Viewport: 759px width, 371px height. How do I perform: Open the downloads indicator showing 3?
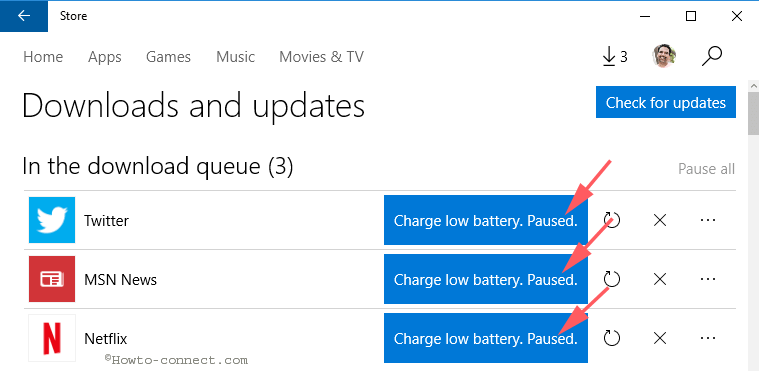(614, 57)
